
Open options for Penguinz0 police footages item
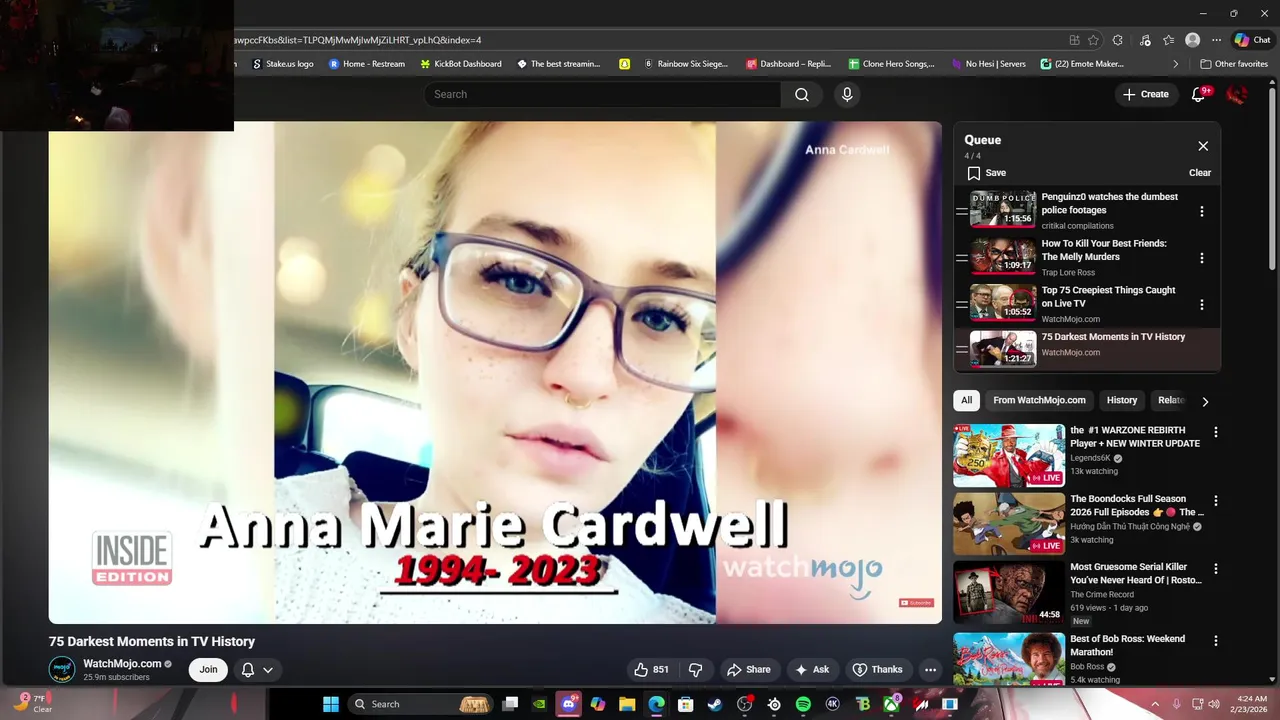(x=1202, y=211)
